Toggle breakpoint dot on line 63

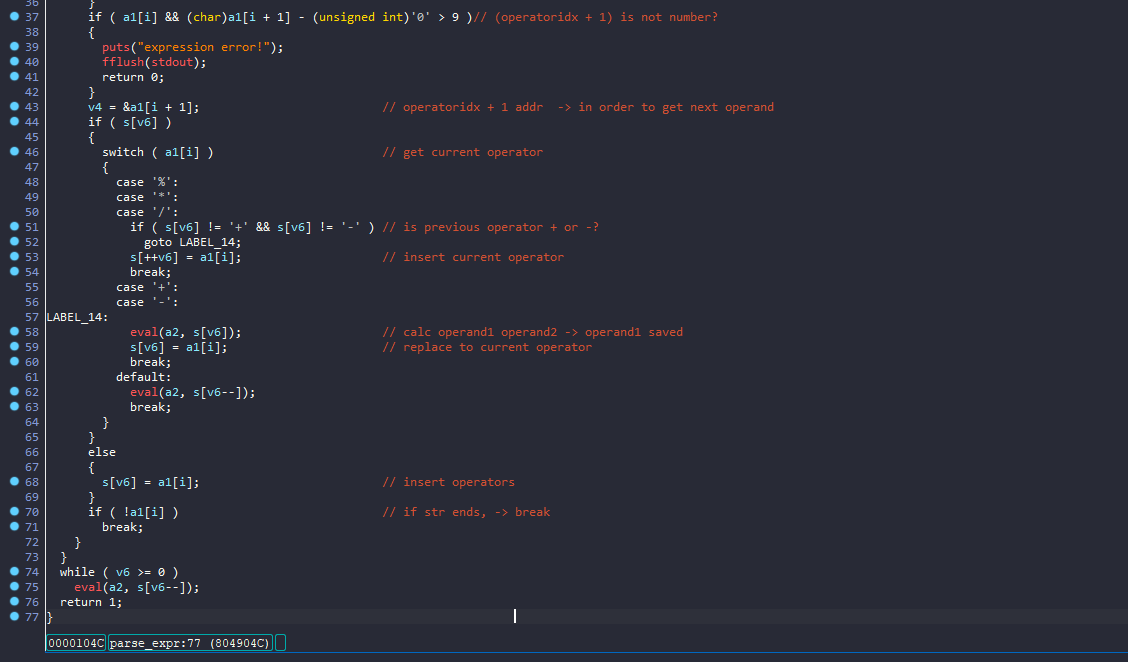point(14,407)
